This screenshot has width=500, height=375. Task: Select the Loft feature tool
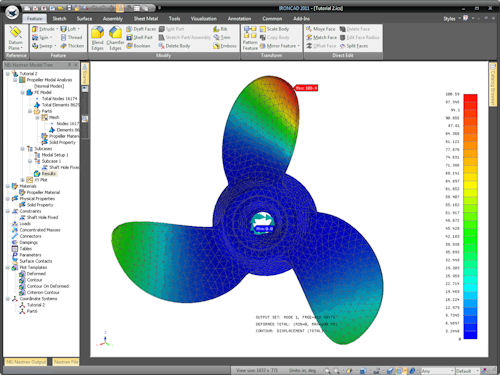click(68, 29)
